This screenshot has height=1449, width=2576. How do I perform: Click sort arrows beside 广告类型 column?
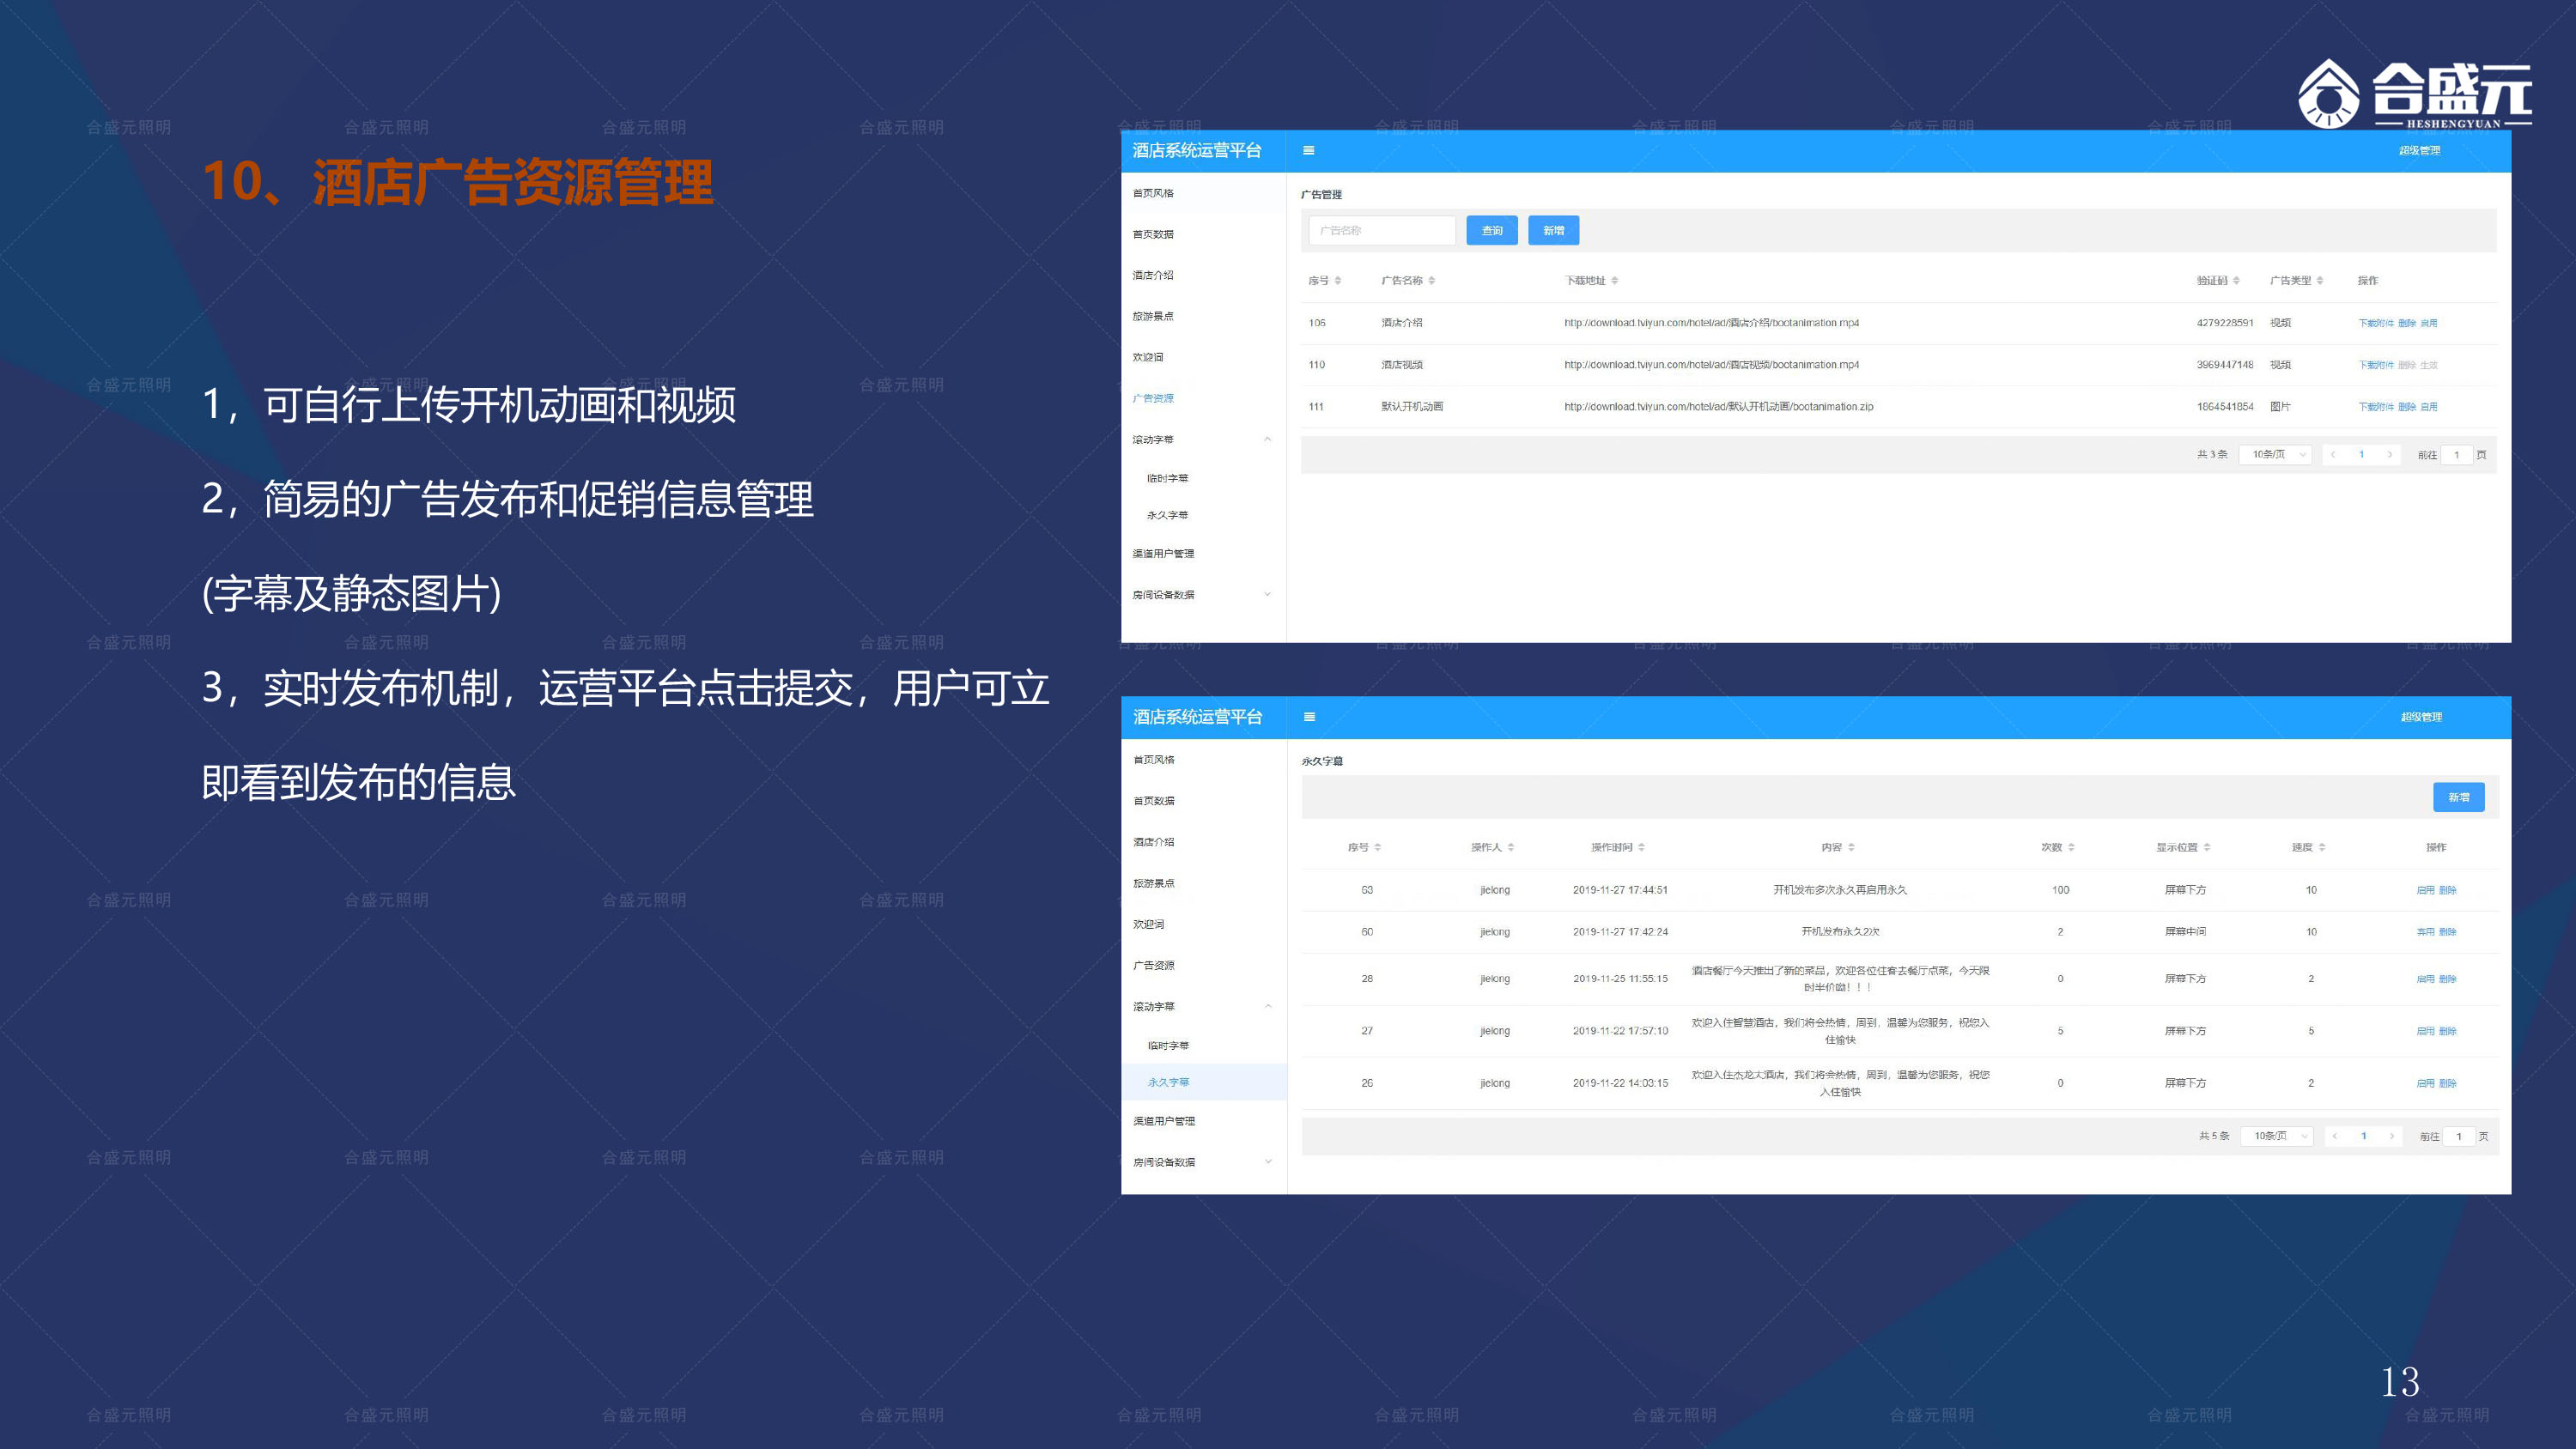pyautogui.click(x=2320, y=281)
